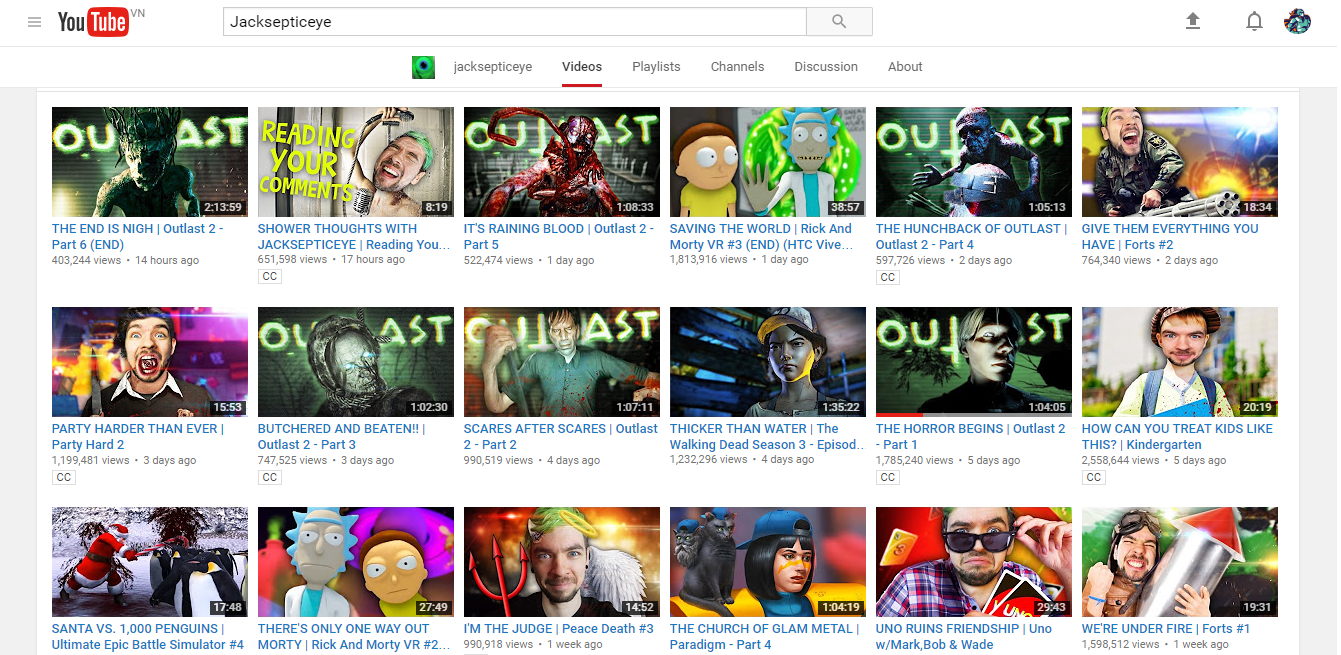Click title 'BUTCHERED AND BEATEN!!'

pos(342,436)
